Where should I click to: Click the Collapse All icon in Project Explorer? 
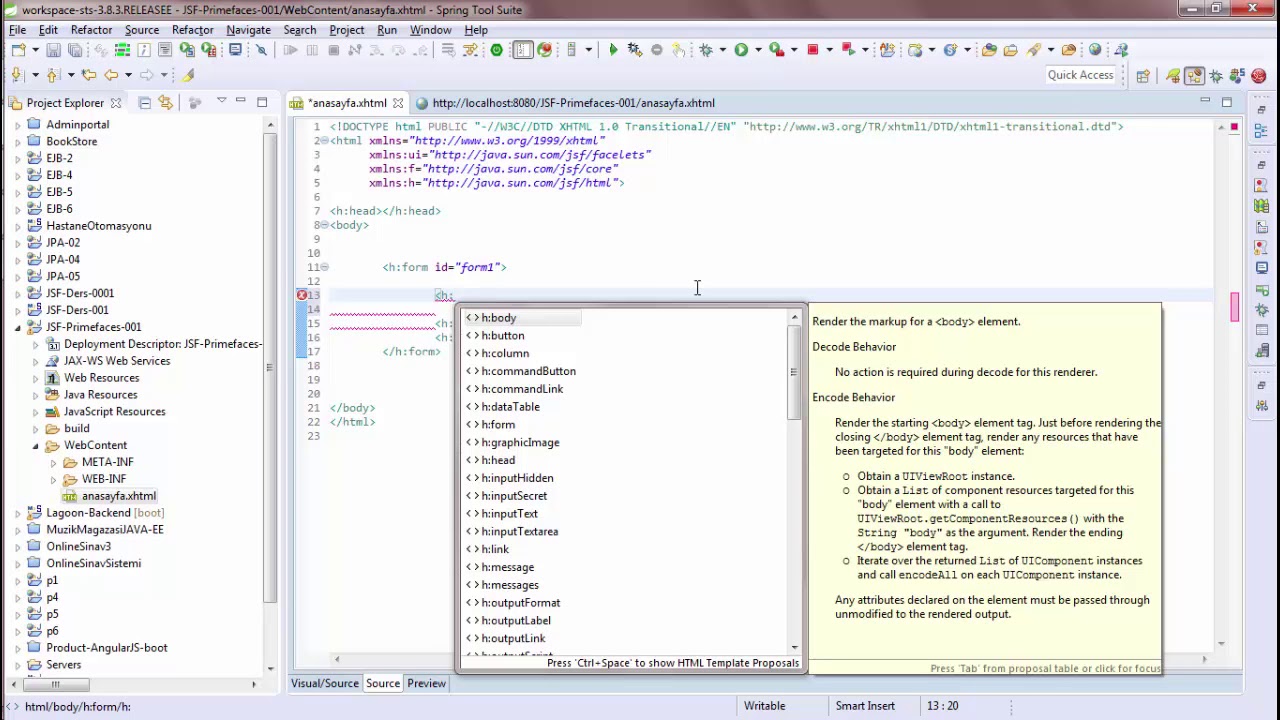coord(145,102)
